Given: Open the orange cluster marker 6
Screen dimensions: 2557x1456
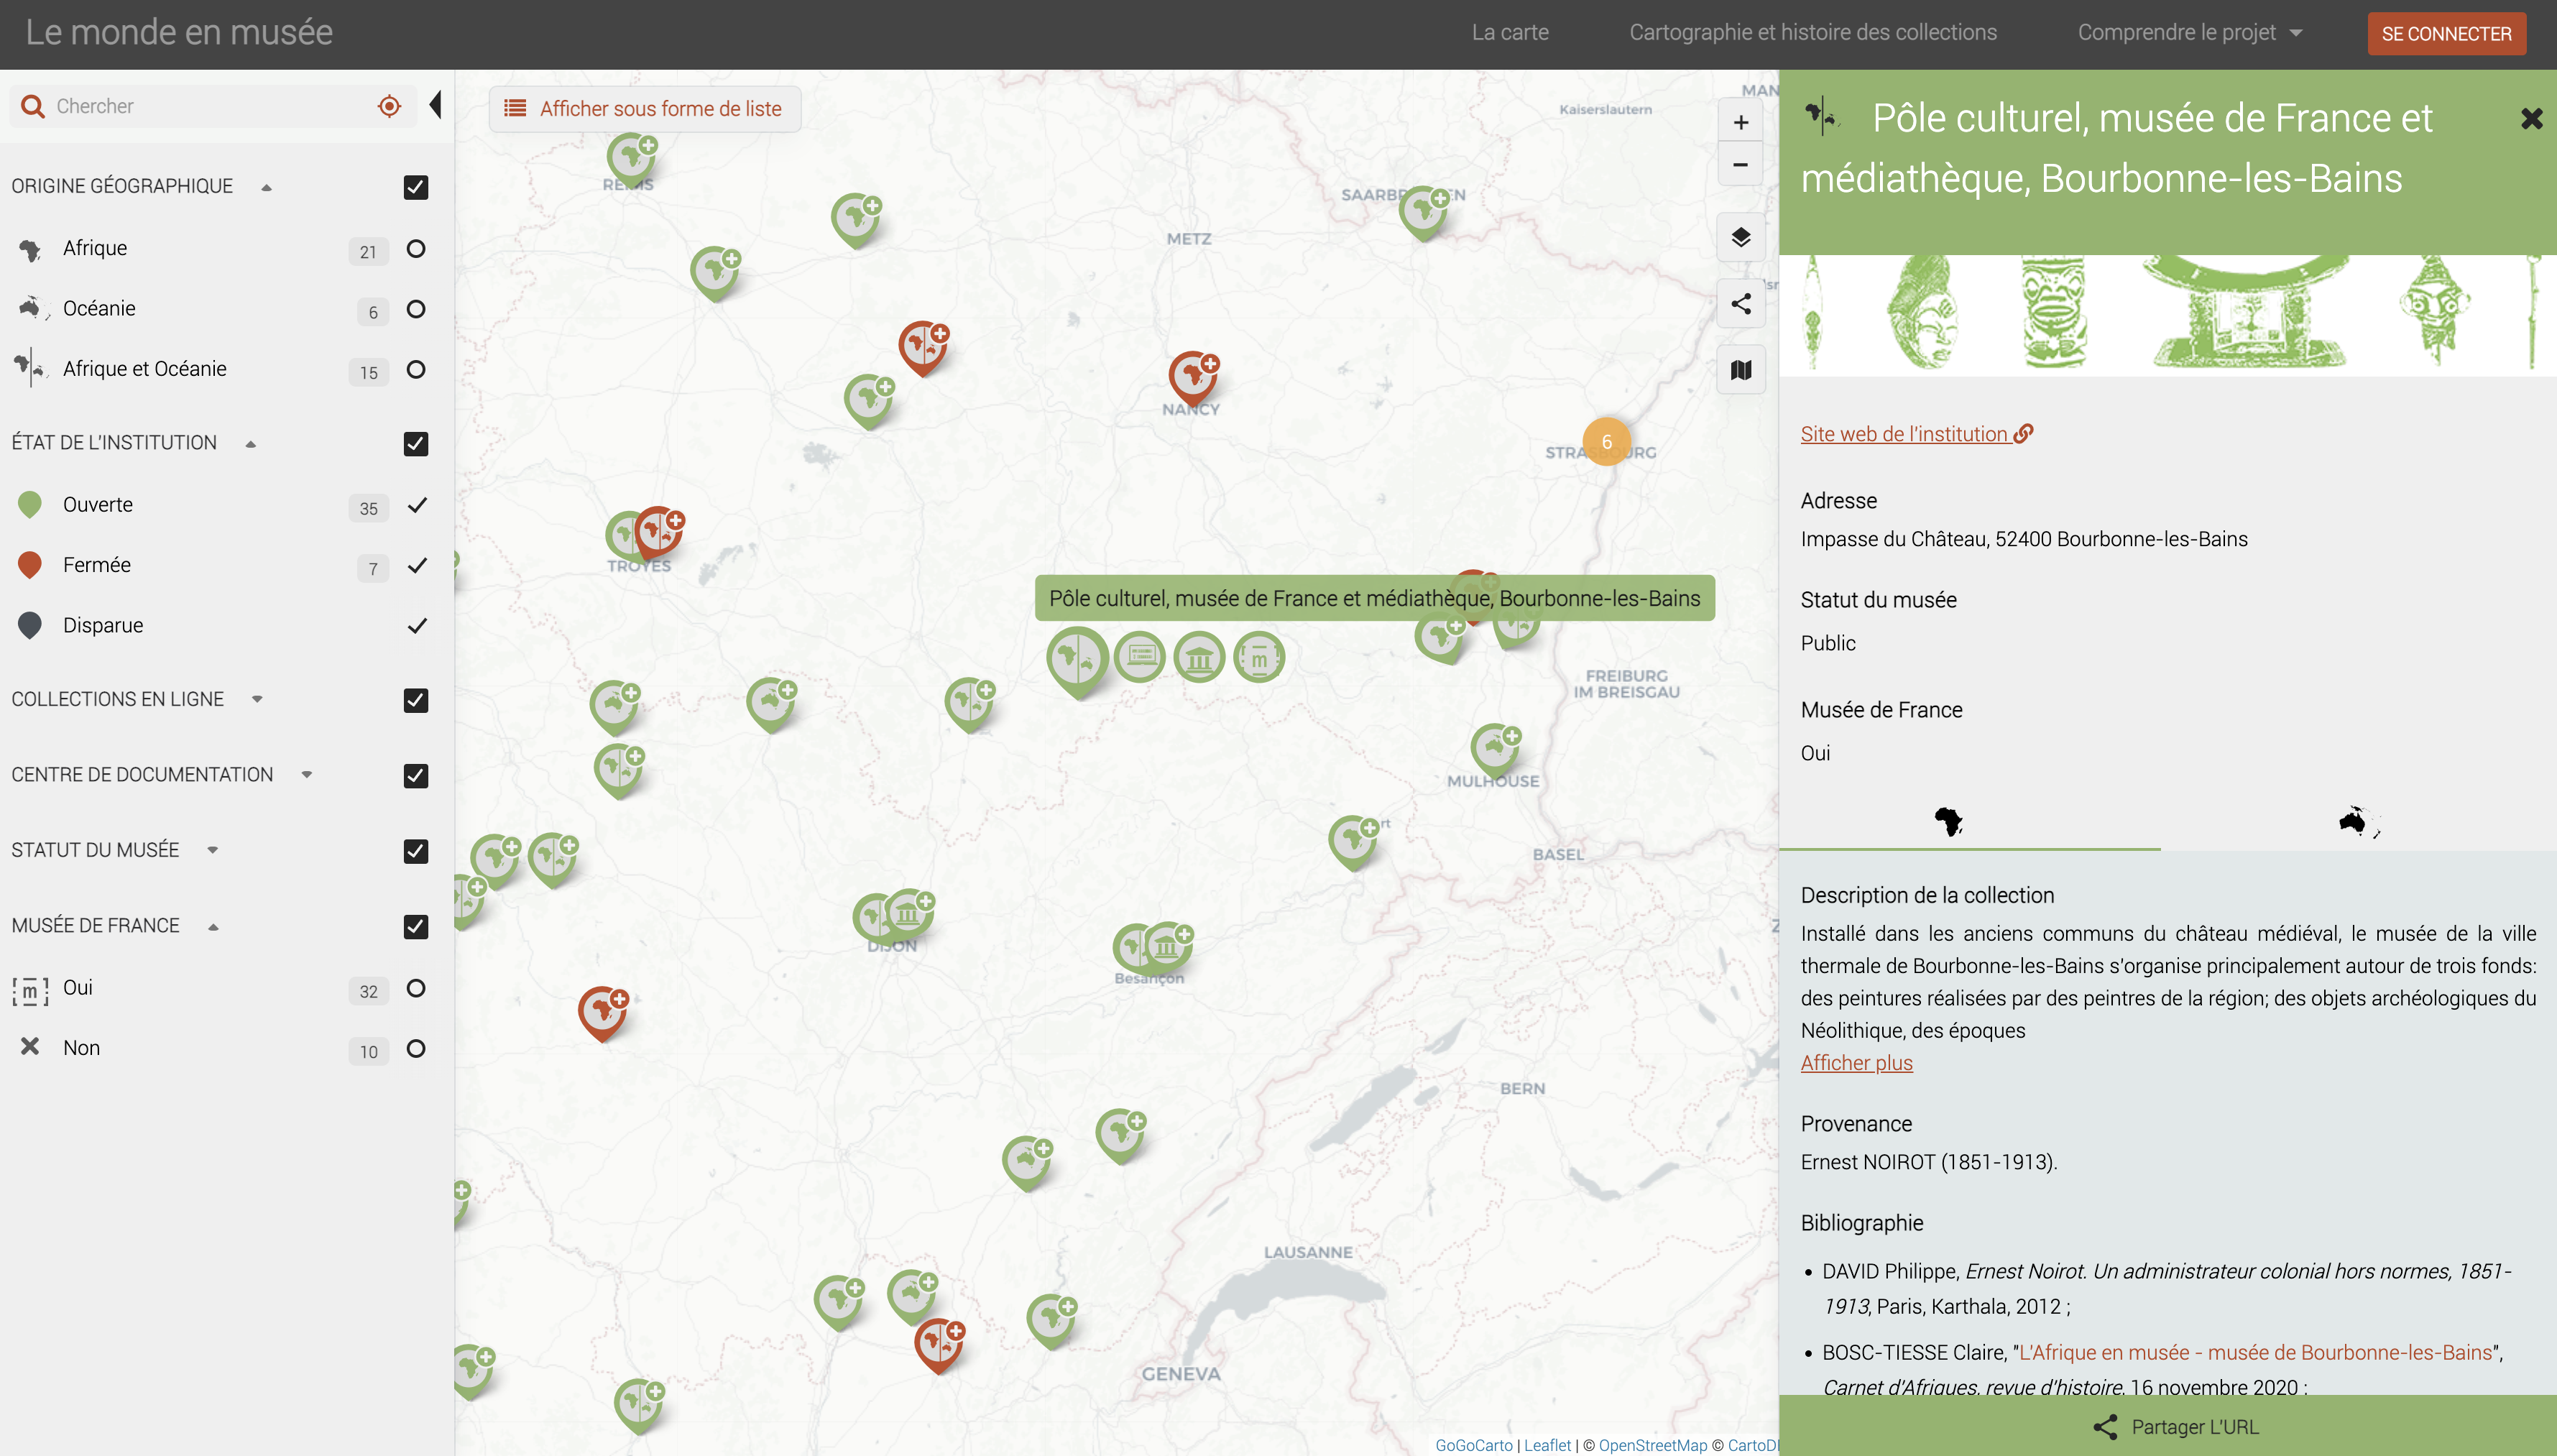Looking at the screenshot, I should [1606, 442].
